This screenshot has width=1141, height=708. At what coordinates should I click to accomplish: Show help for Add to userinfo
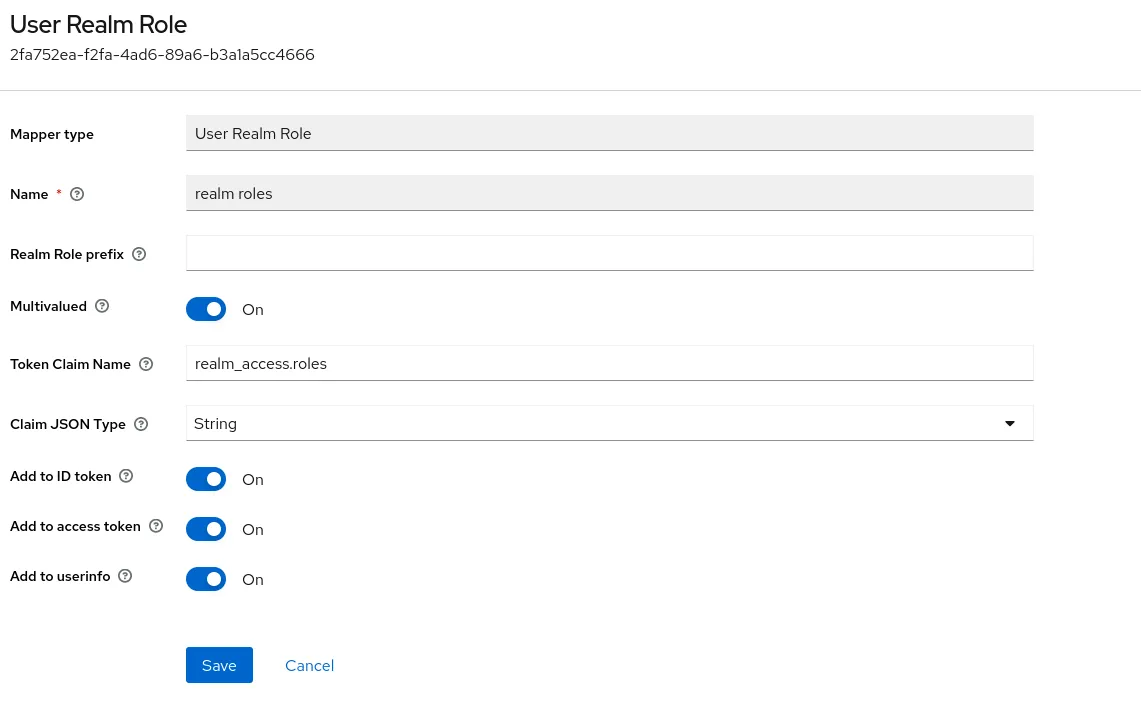[x=125, y=576]
